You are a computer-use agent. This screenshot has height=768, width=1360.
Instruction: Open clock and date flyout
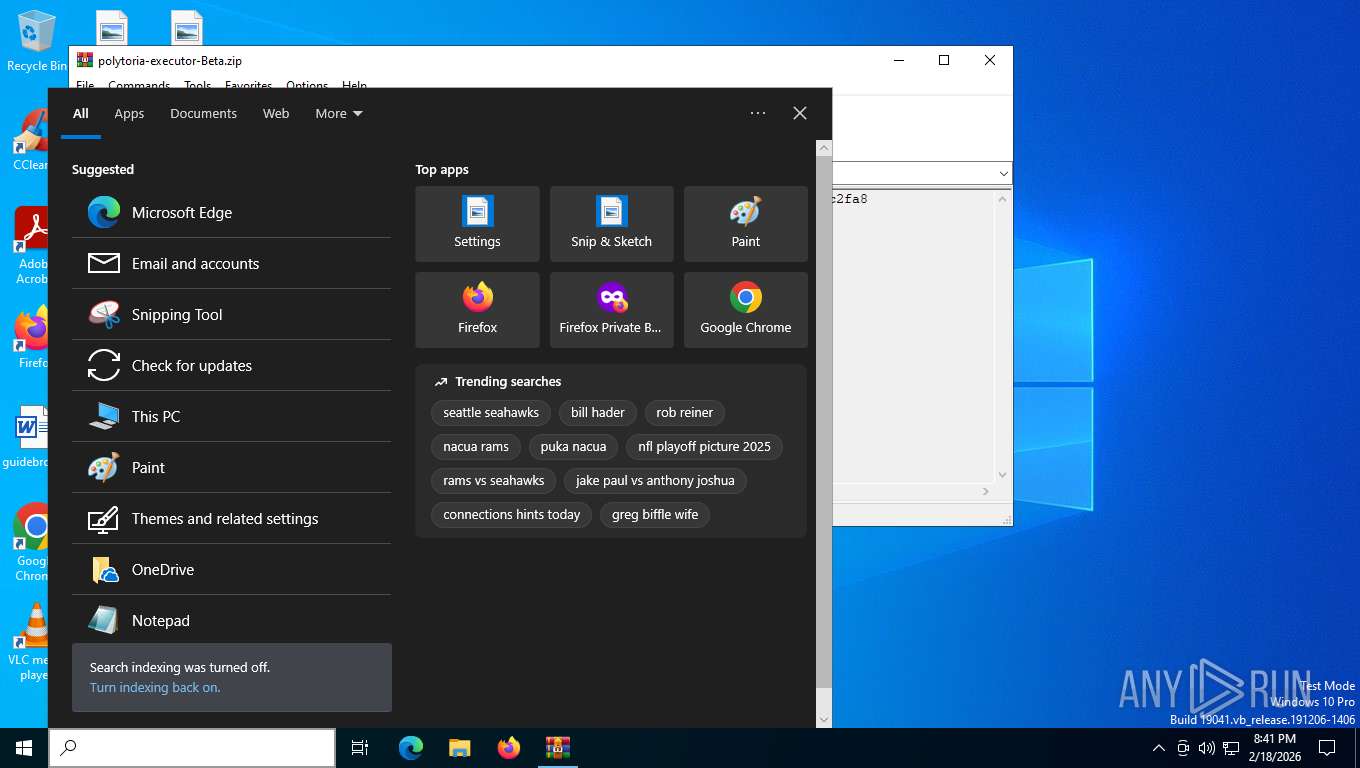[1275, 748]
